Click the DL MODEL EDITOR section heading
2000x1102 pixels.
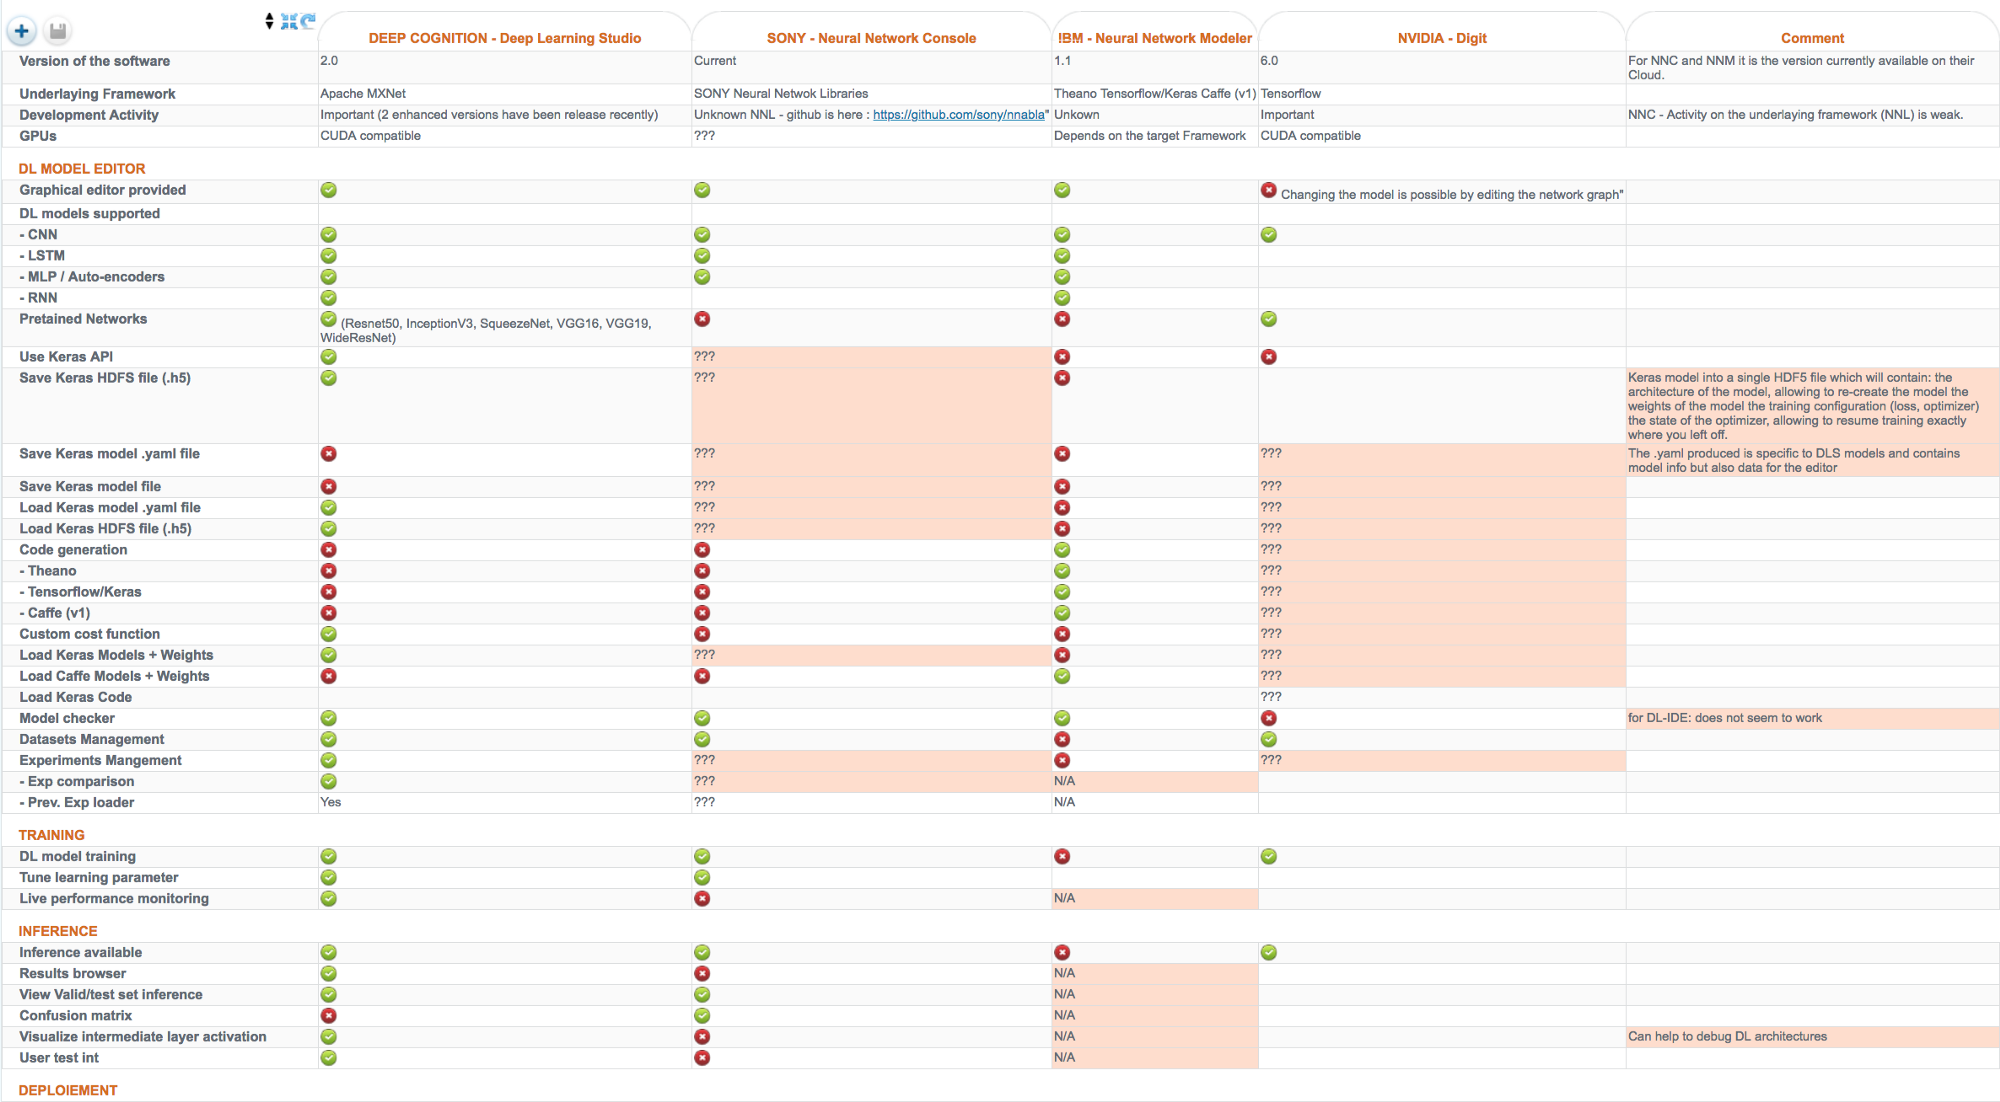tap(82, 169)
